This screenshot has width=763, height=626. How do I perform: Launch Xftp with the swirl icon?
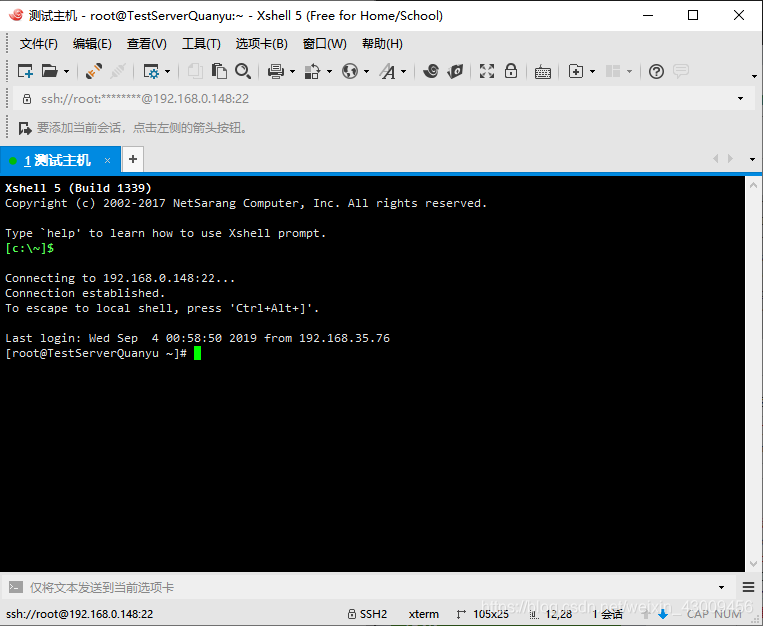[431, 72]
